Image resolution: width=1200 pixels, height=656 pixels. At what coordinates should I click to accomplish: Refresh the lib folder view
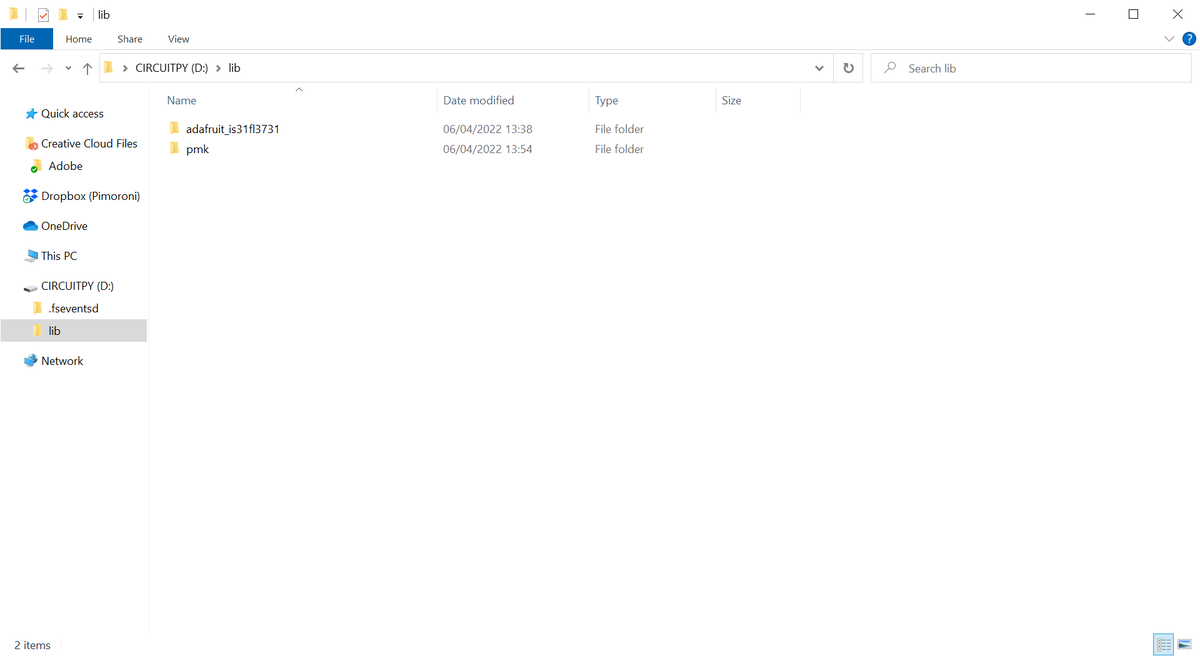tap(848, 68)
